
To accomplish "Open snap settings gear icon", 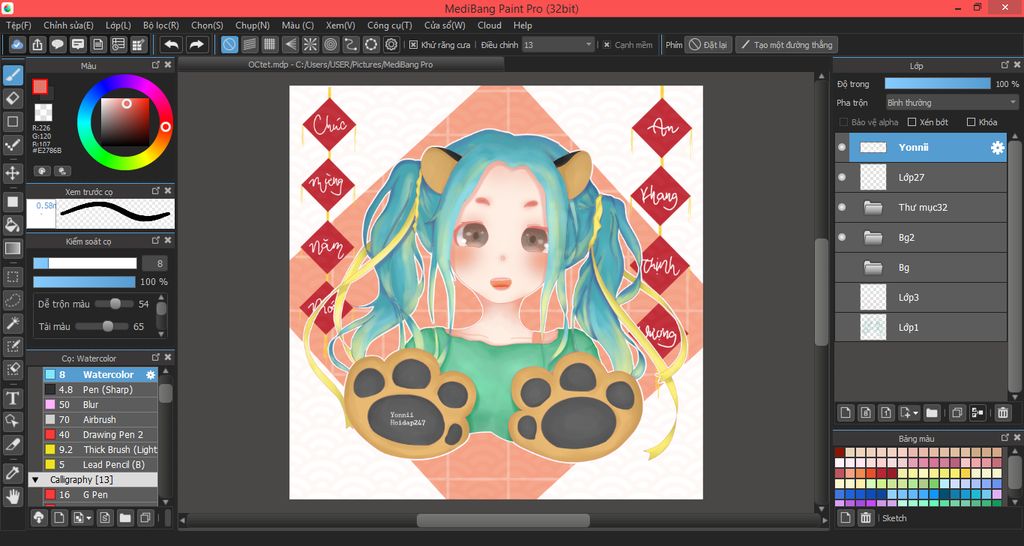I will pos(391,44).
